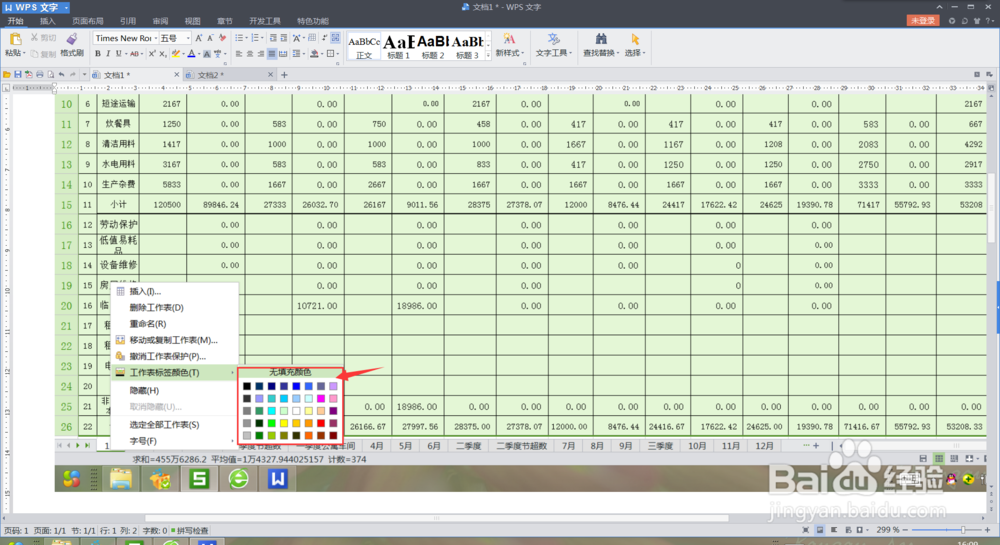
Task: Expand the font color A dropdown arrow
Action: pyautogui.click(x=199, y=55)
